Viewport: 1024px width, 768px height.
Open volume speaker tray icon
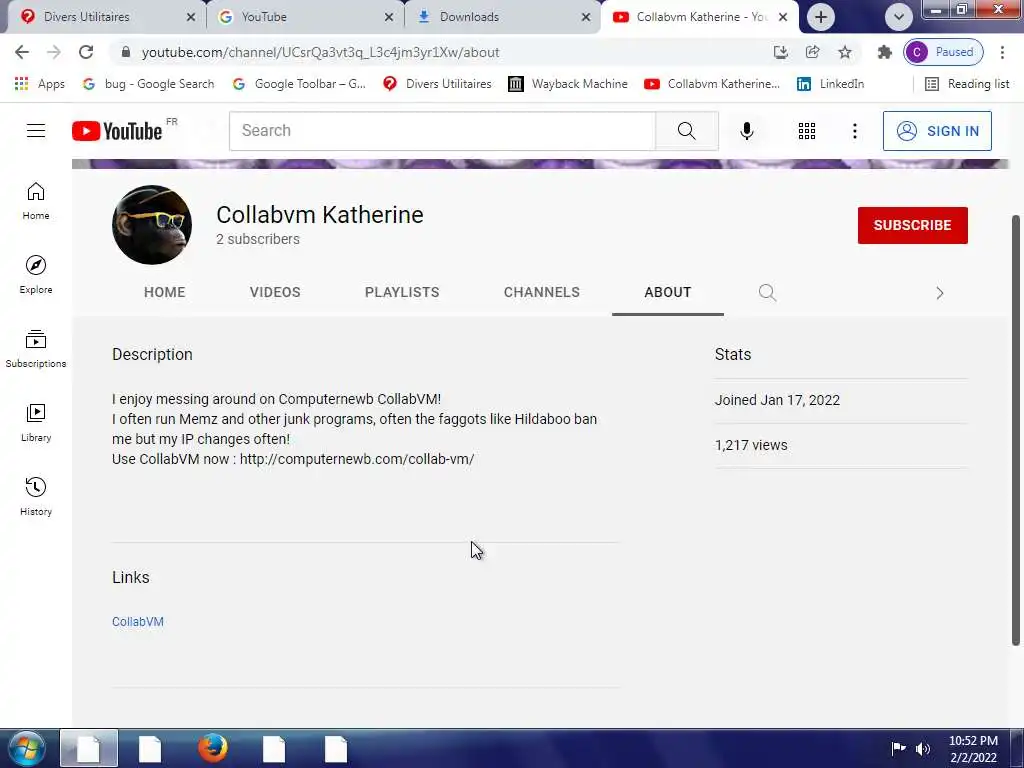(923, 748)
